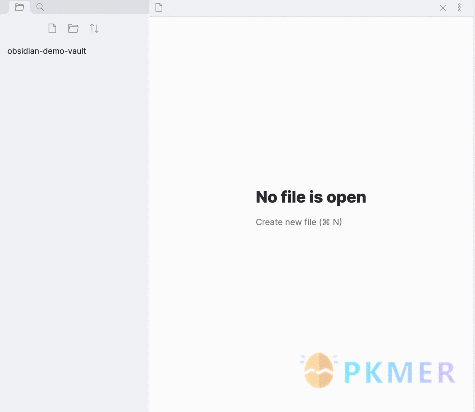The height and width of the screenshot is (412, 475).
Task: Open the file explorer sidebar tab
Action: pos(19,7)
